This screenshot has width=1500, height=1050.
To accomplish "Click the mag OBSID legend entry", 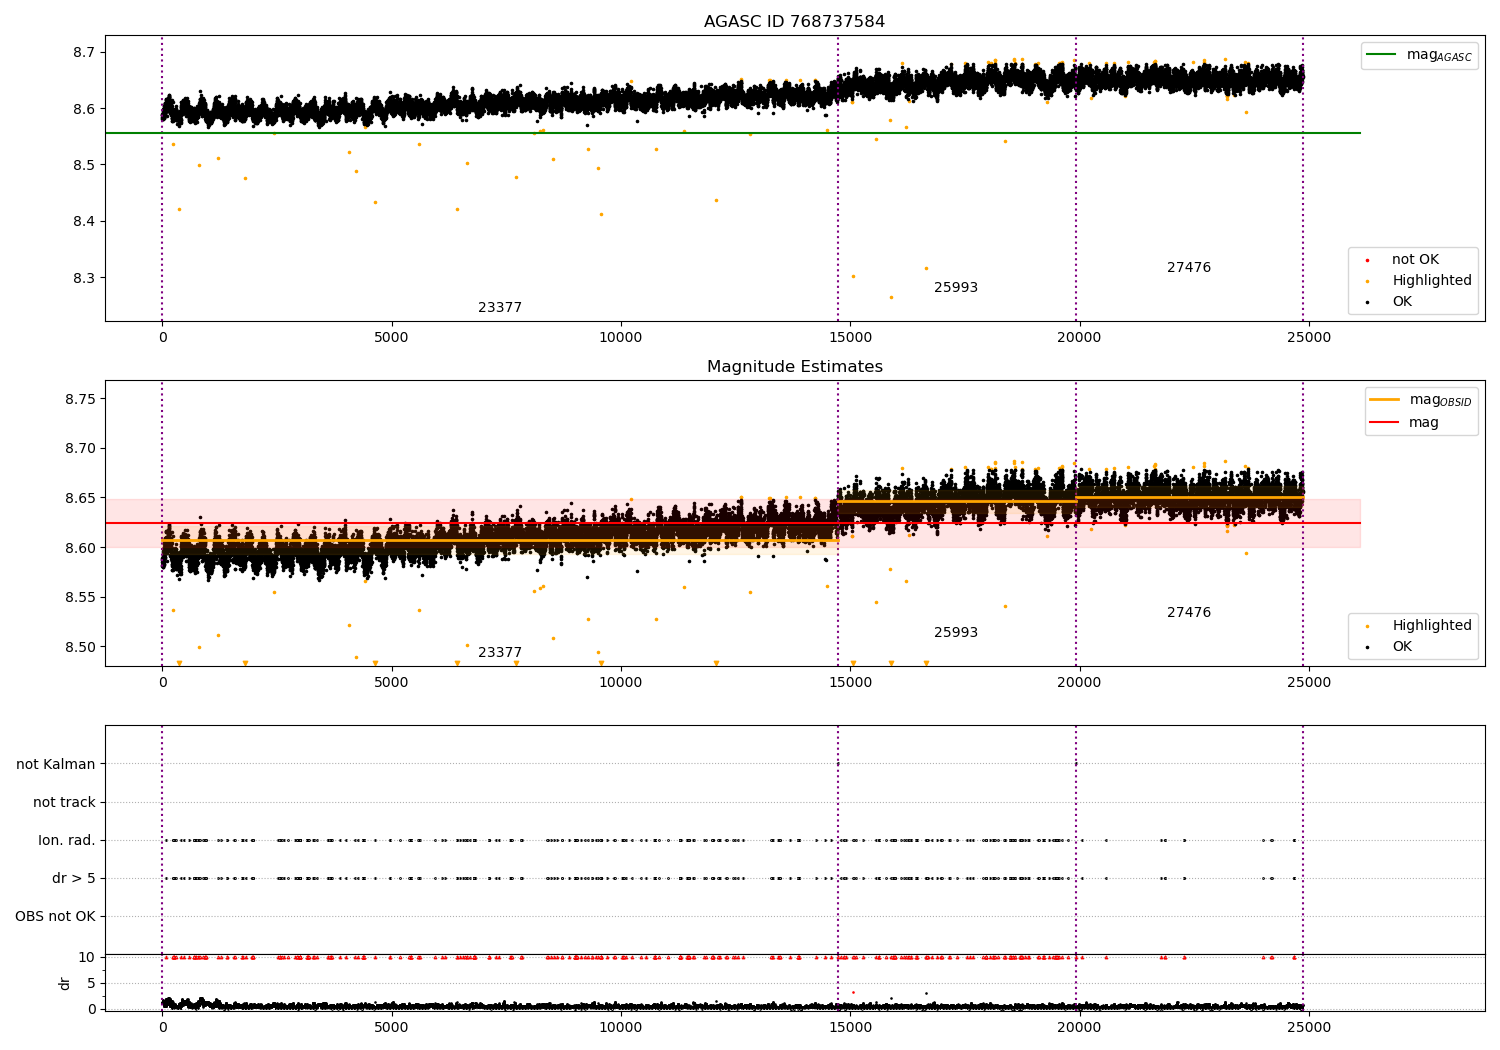I will pyautogui.click(x=1420, y=400).
